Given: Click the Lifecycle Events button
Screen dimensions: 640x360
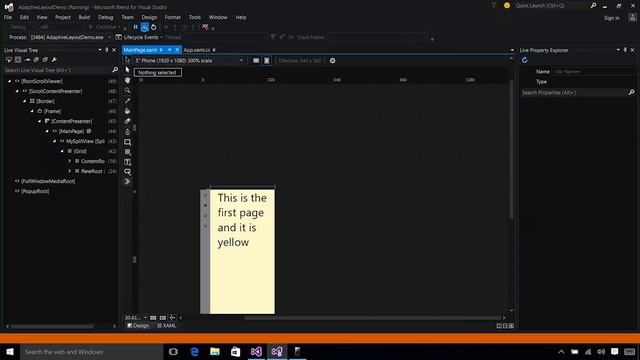Looking at the screenshot, I should click(139, 37).
